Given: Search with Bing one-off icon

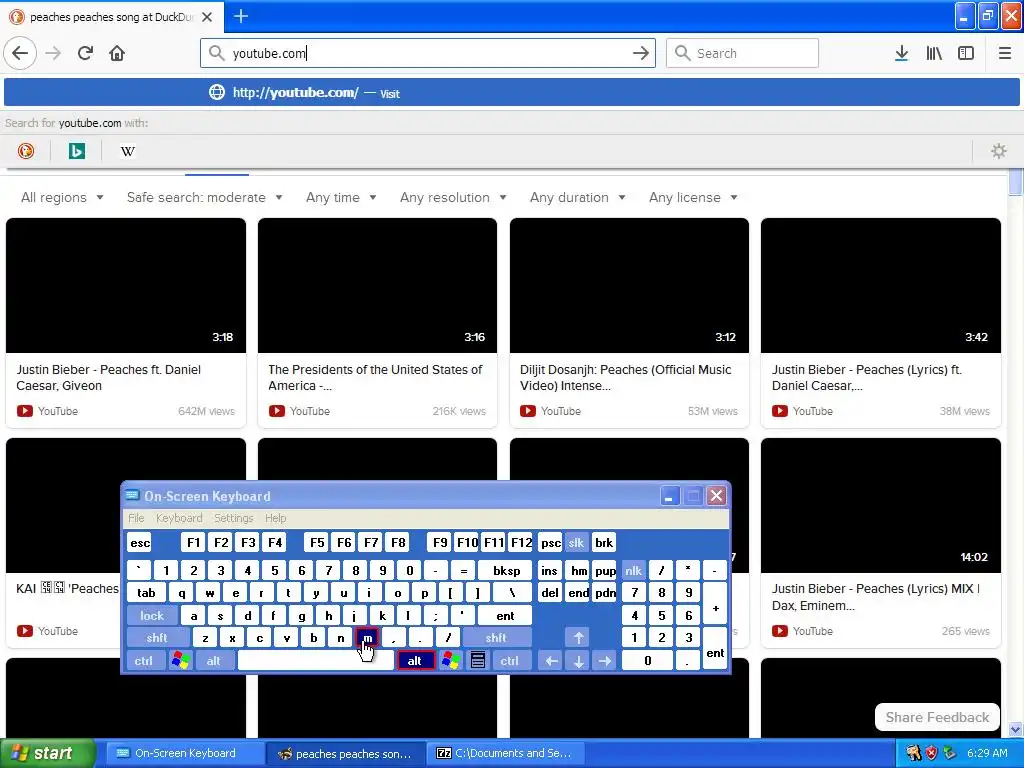Looking at the screenshot, I should pos(76,152).
